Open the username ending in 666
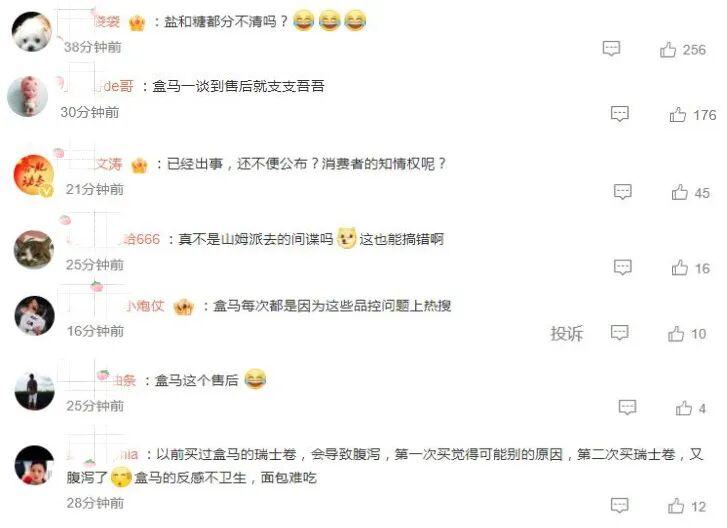Screen dimensions: 727x528 pyautogui.click(x=141, y=239)
